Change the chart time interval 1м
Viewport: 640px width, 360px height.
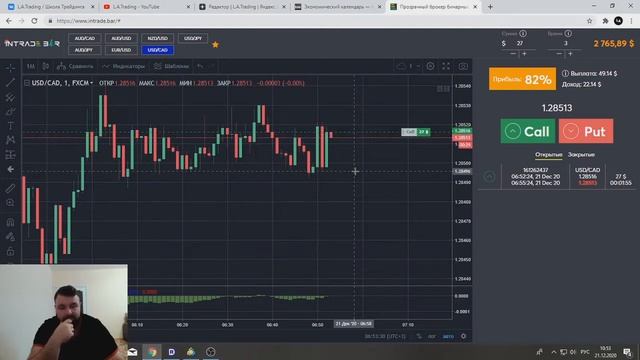pyautogui.click(x=31, y=66)
